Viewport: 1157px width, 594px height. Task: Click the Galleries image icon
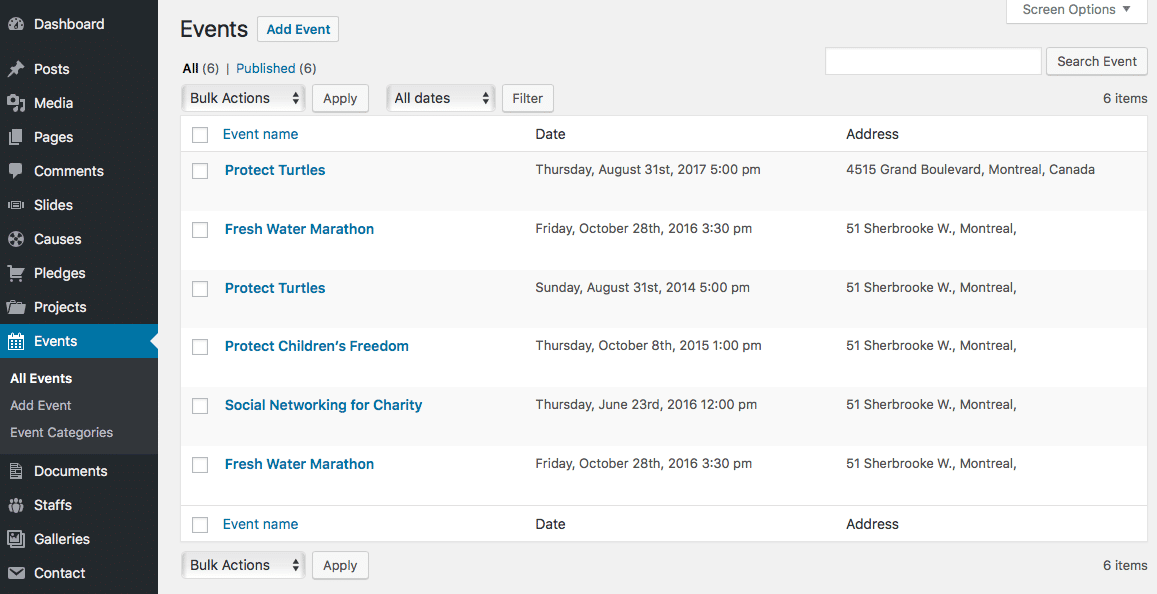pyautogui.click(x=15, y=539)
